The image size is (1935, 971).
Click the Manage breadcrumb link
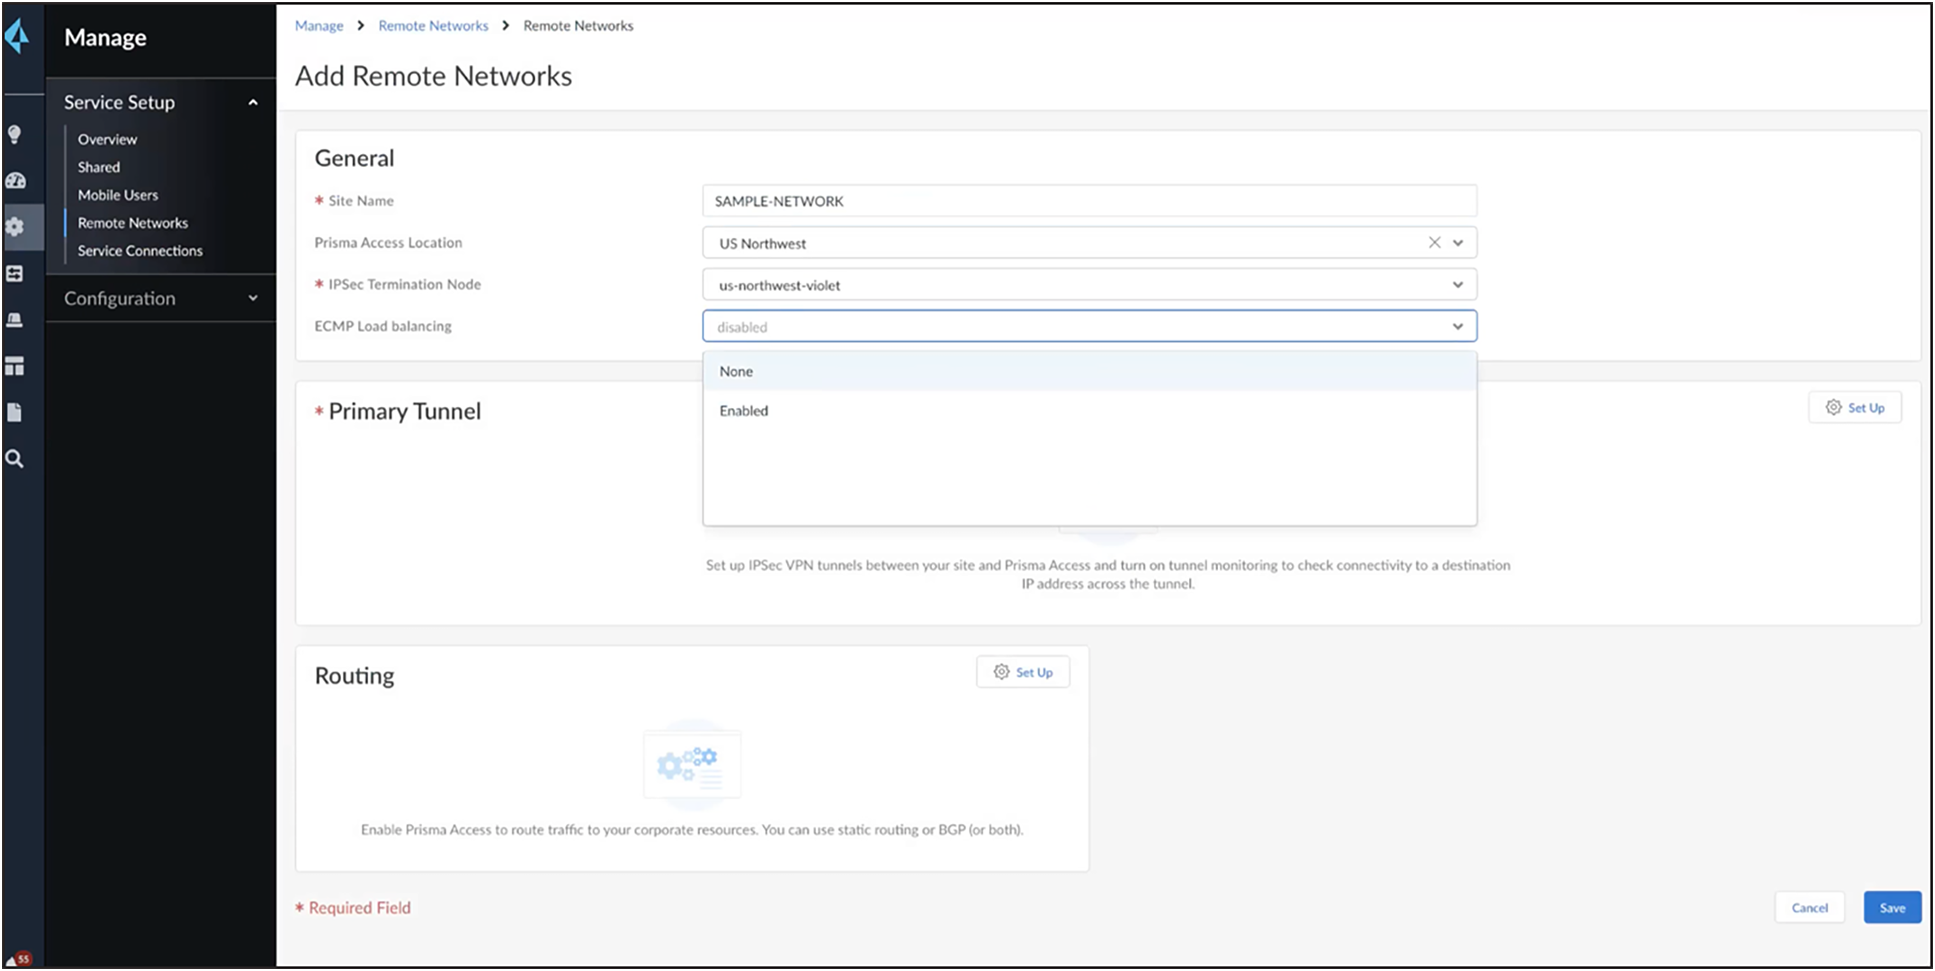(319, 26)
